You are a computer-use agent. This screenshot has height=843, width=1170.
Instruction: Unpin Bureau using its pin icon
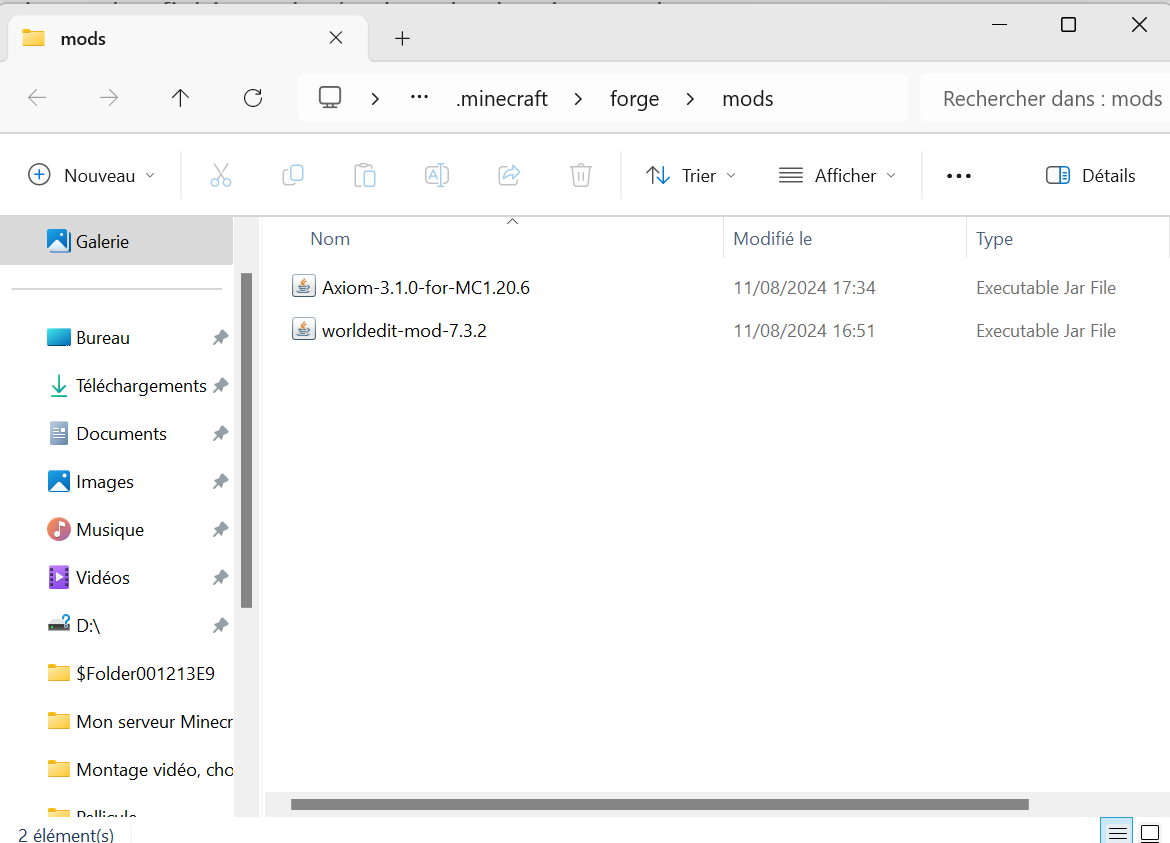219,338
